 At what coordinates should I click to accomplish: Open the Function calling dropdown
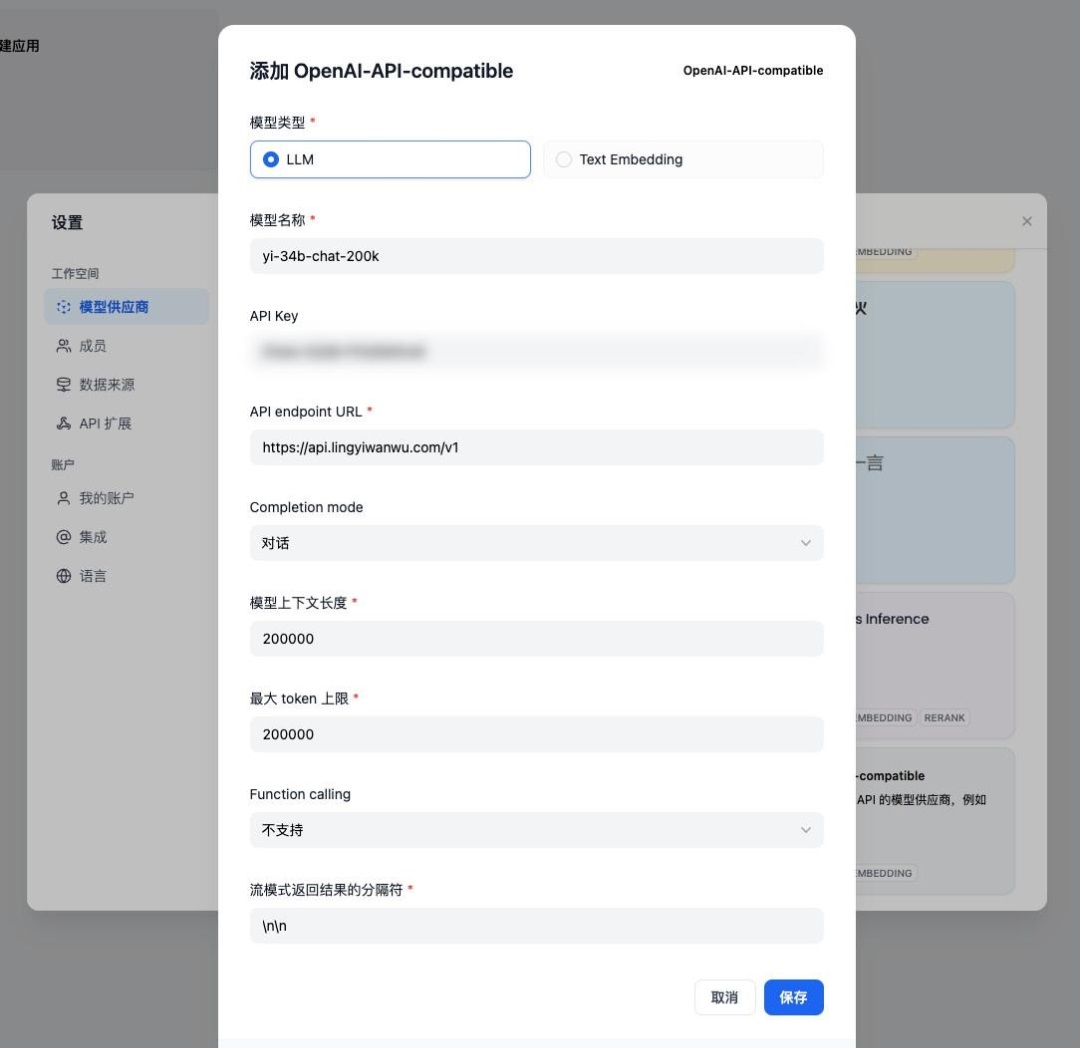537,830
